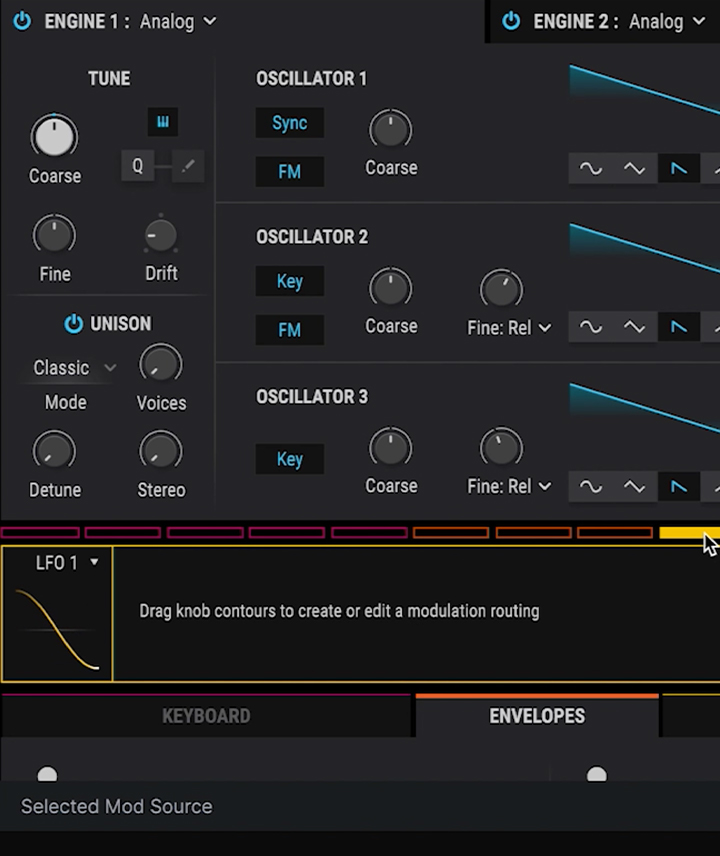Switch to the KEYBOARD tab
720x856 pixels.
206,716
